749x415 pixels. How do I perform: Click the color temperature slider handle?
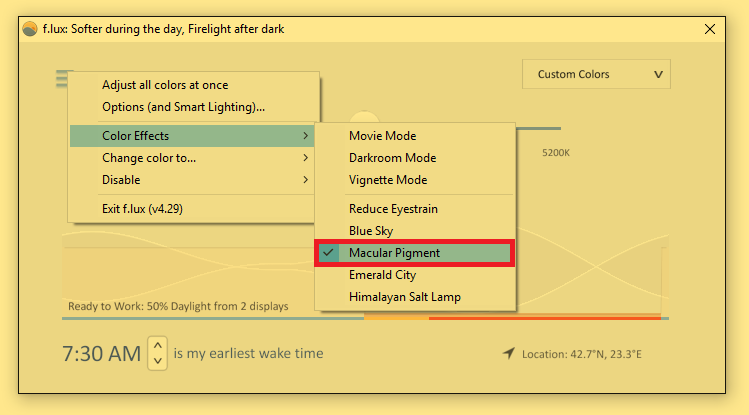(364, 117)
